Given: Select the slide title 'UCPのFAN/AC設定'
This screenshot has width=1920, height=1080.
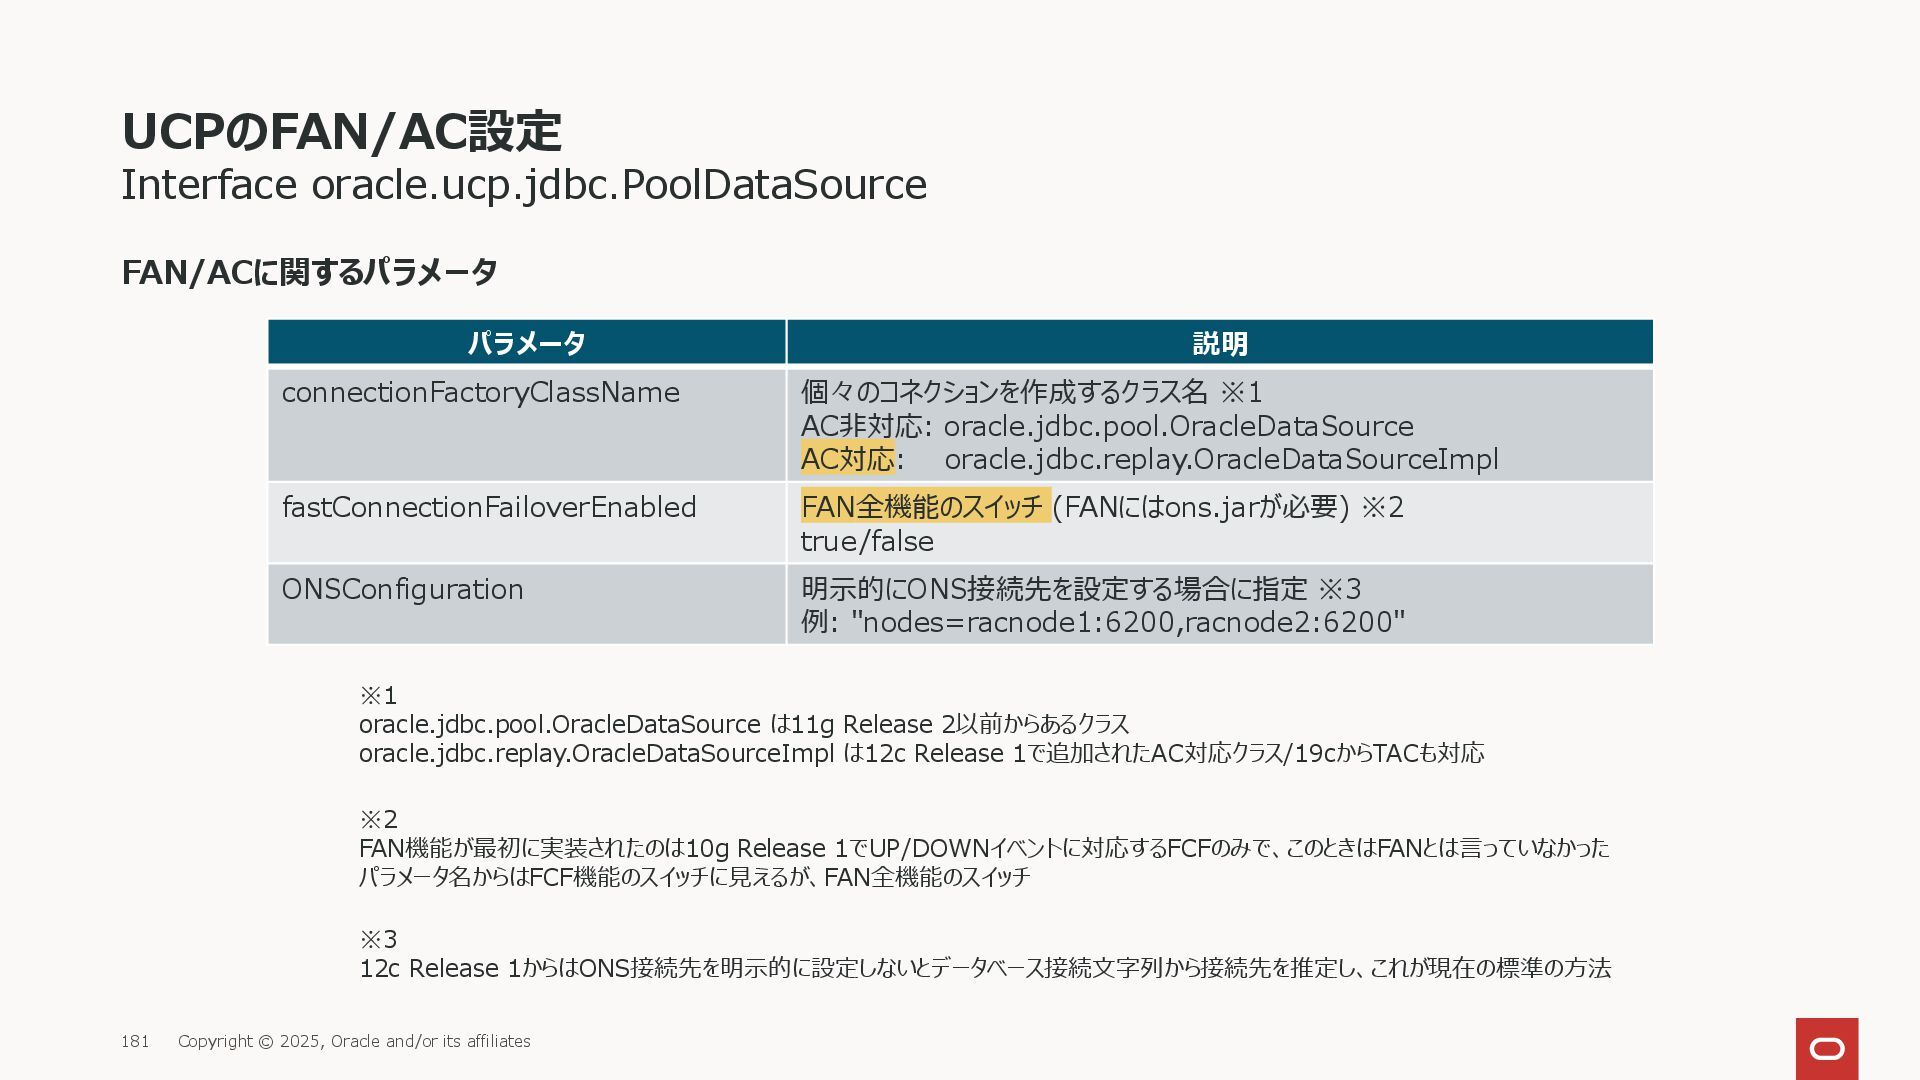Looking at the screenshot, I should click(x=341, y=131).
